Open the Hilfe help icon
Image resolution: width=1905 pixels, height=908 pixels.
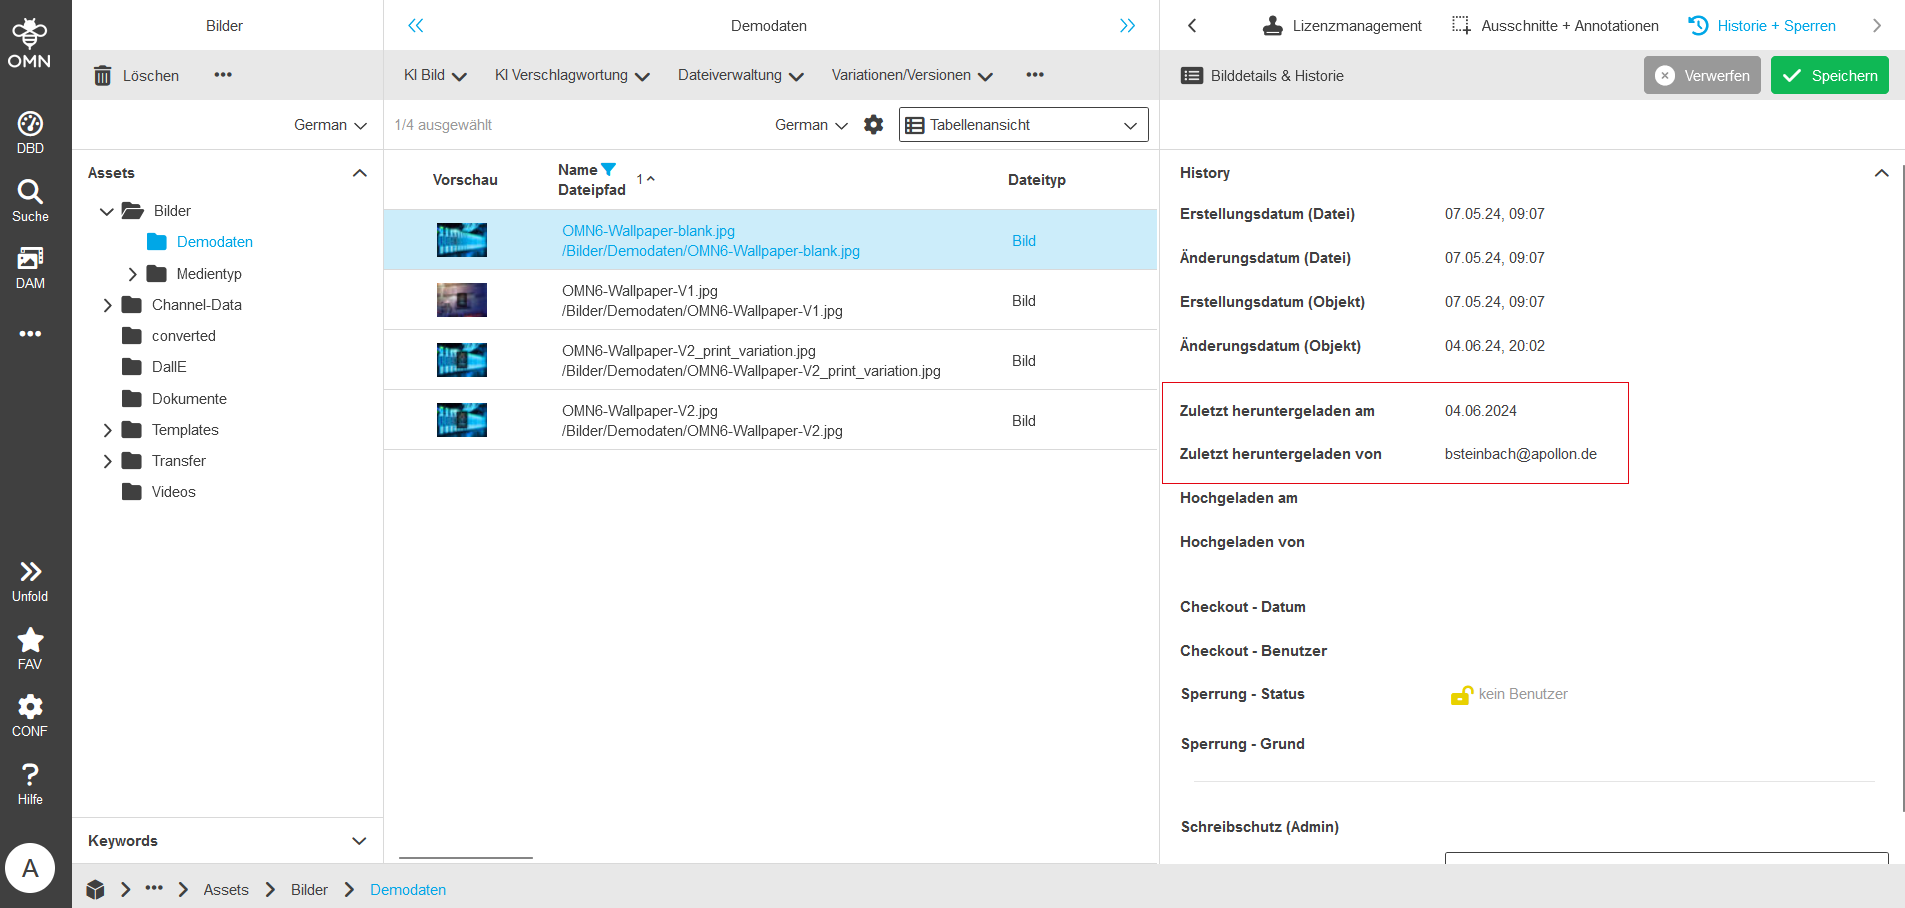coord(30,775)
